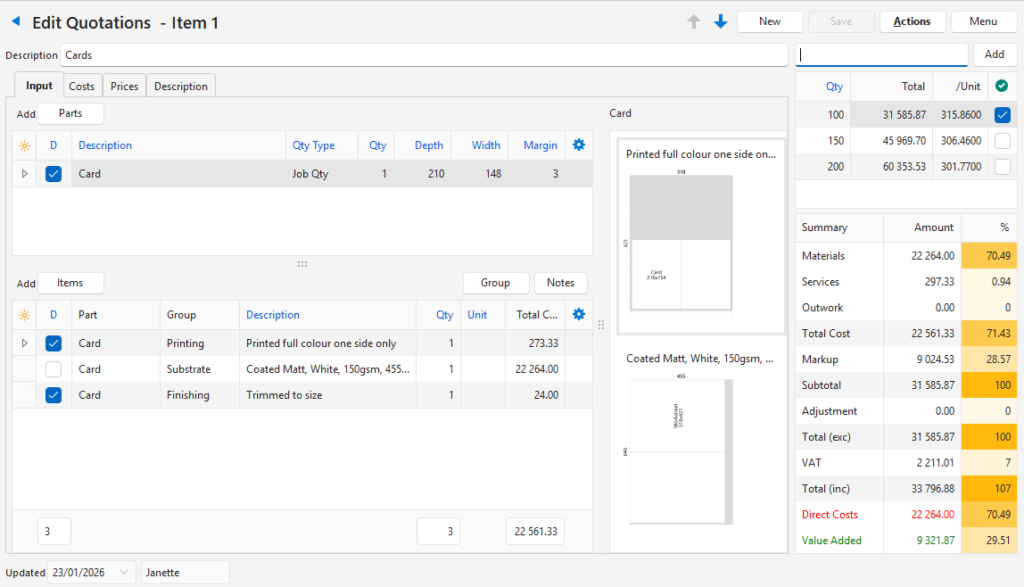Open the gear column settings in the Parts grid
This screenshot has height=587, width=1024.
pos(578,144)
